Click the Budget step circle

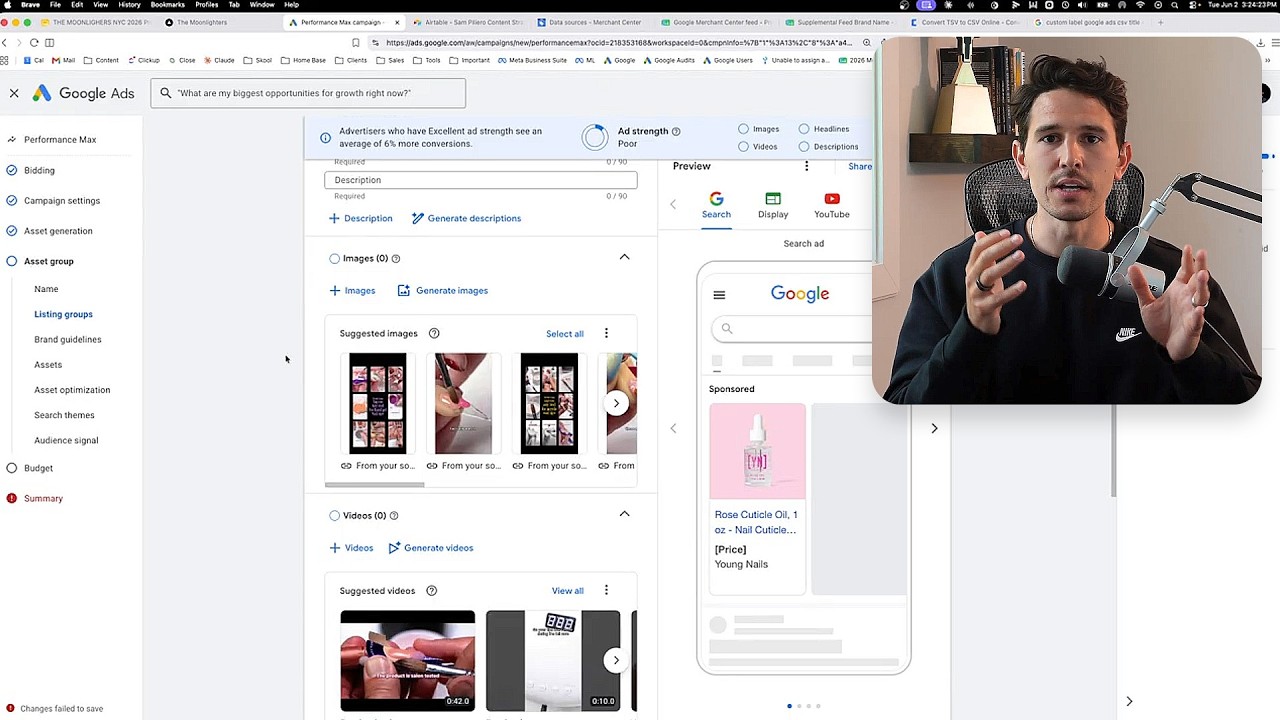(x=12, y=468)
